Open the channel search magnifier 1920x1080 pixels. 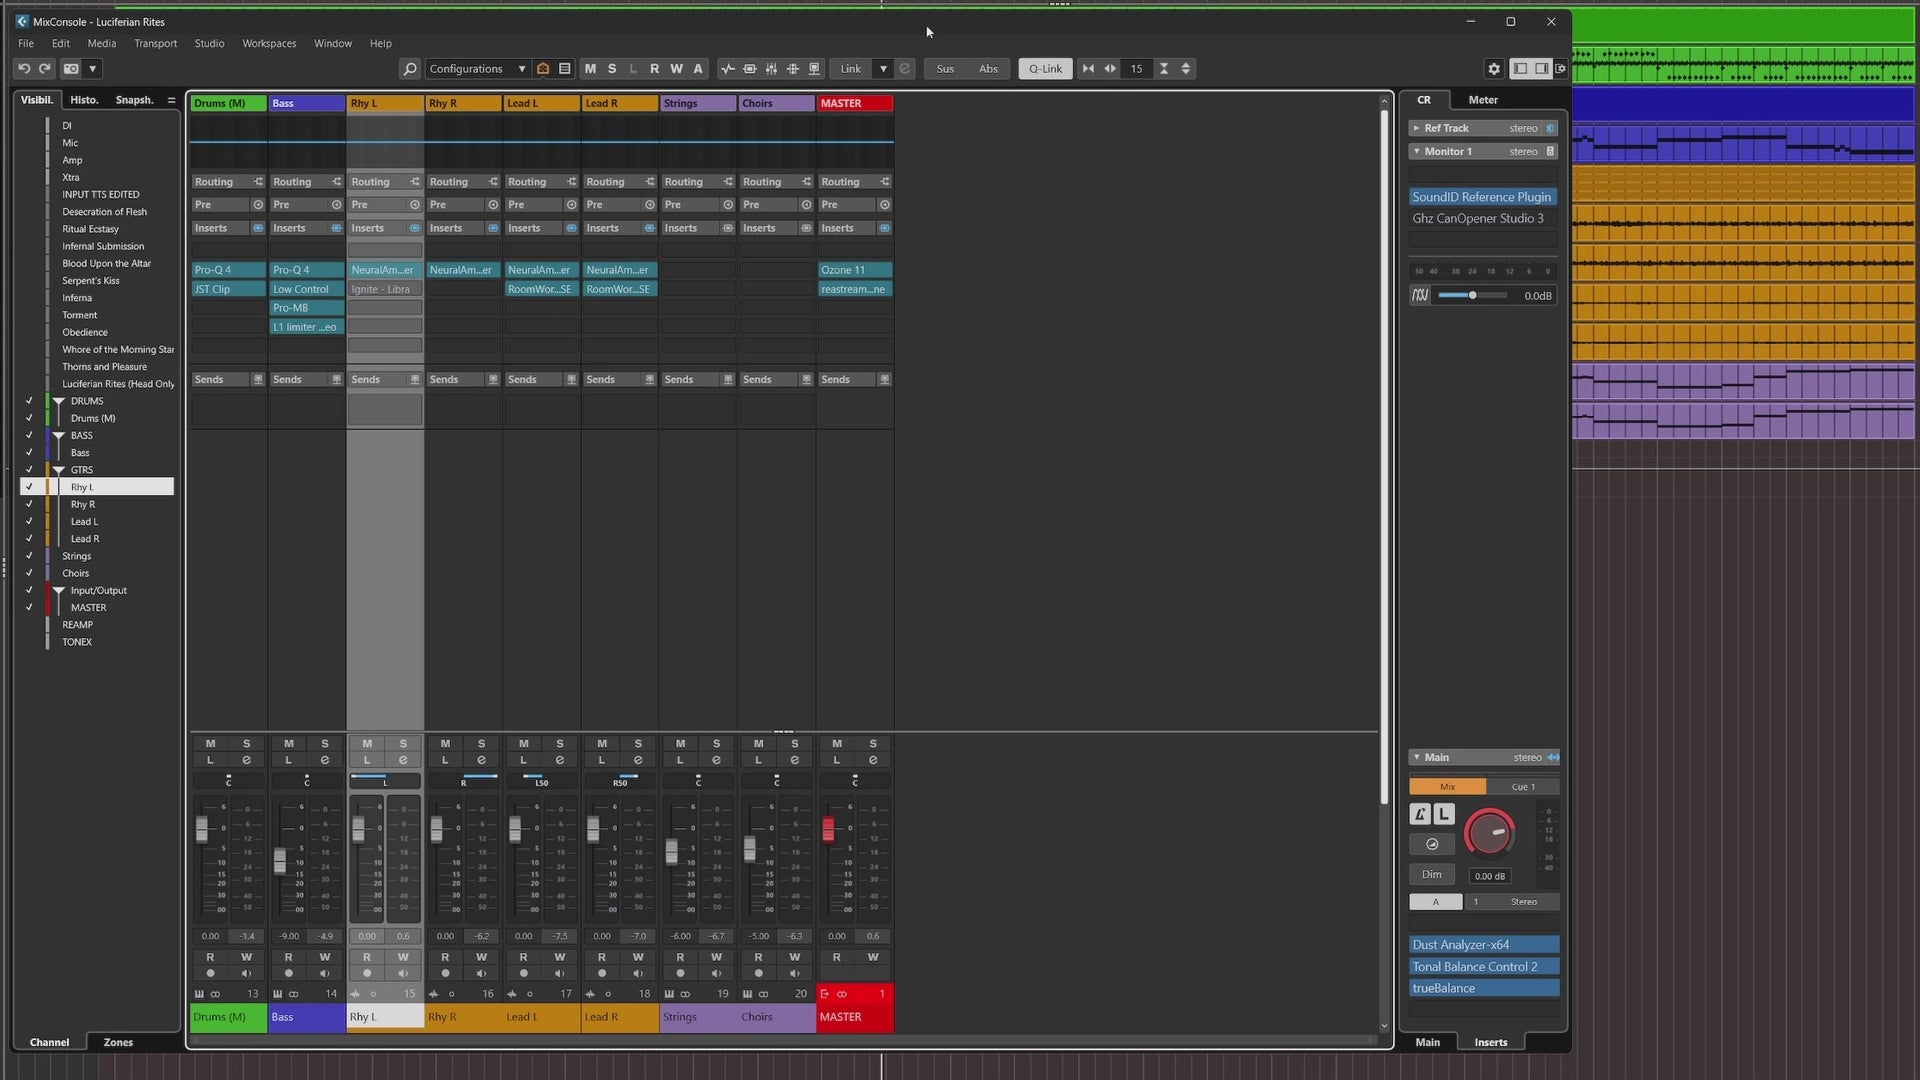[409, 68]
